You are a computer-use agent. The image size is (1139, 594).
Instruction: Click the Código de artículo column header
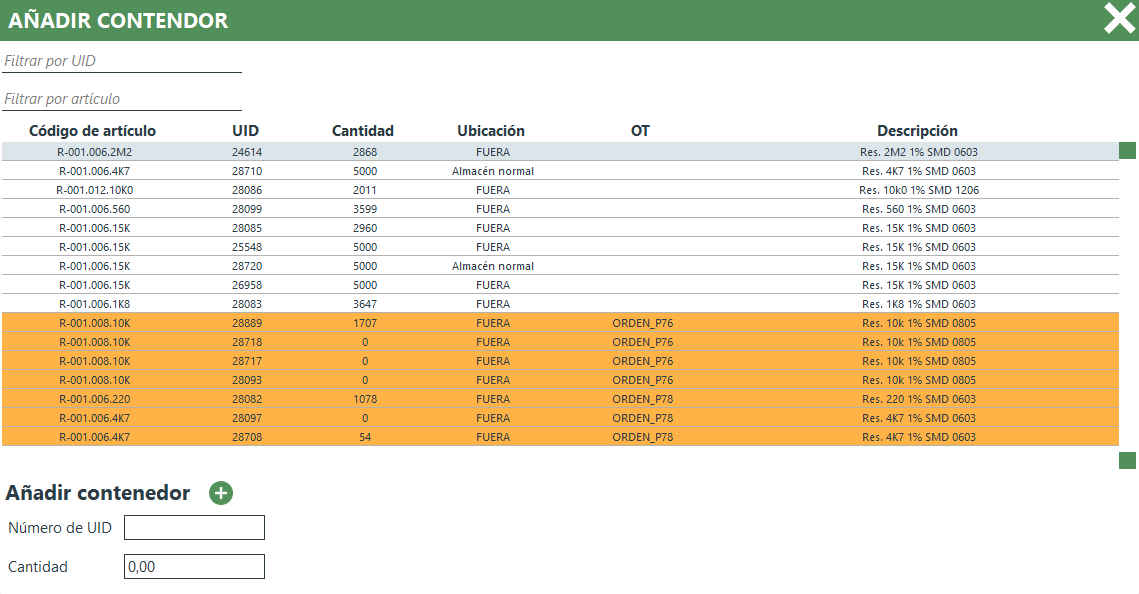pyautogui.click(x=93, y=131)
